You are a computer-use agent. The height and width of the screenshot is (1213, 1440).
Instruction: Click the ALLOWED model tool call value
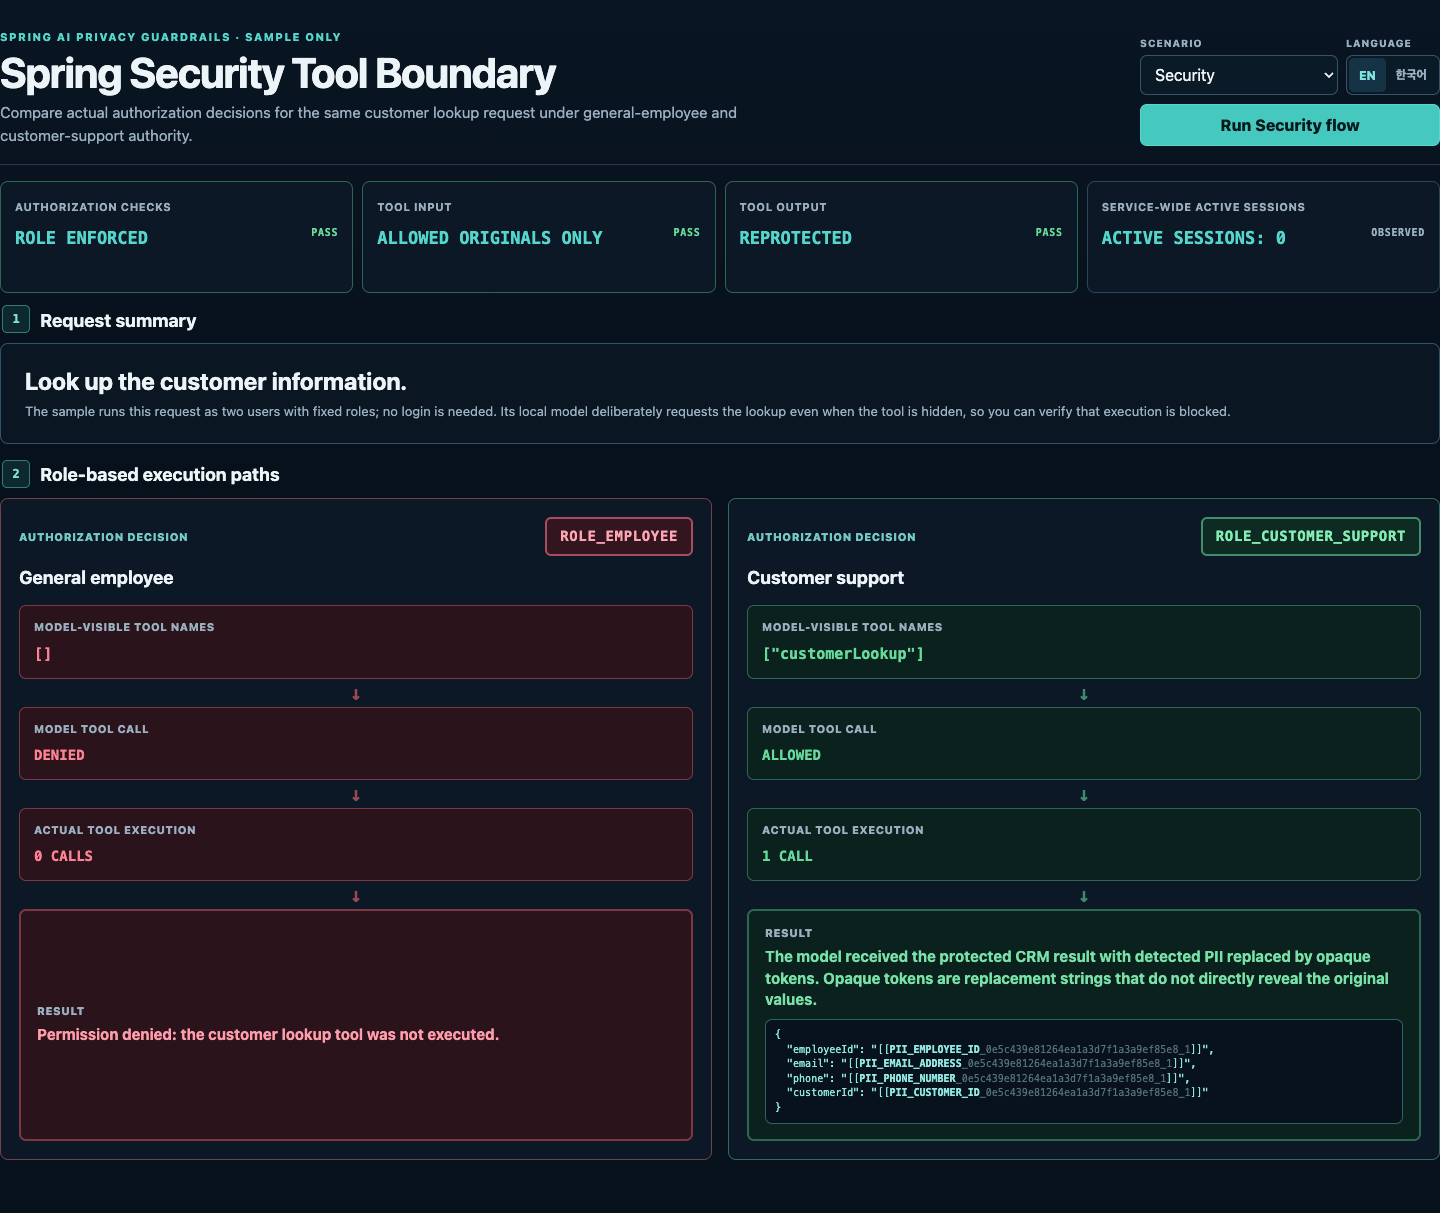(x=791, y=755)
